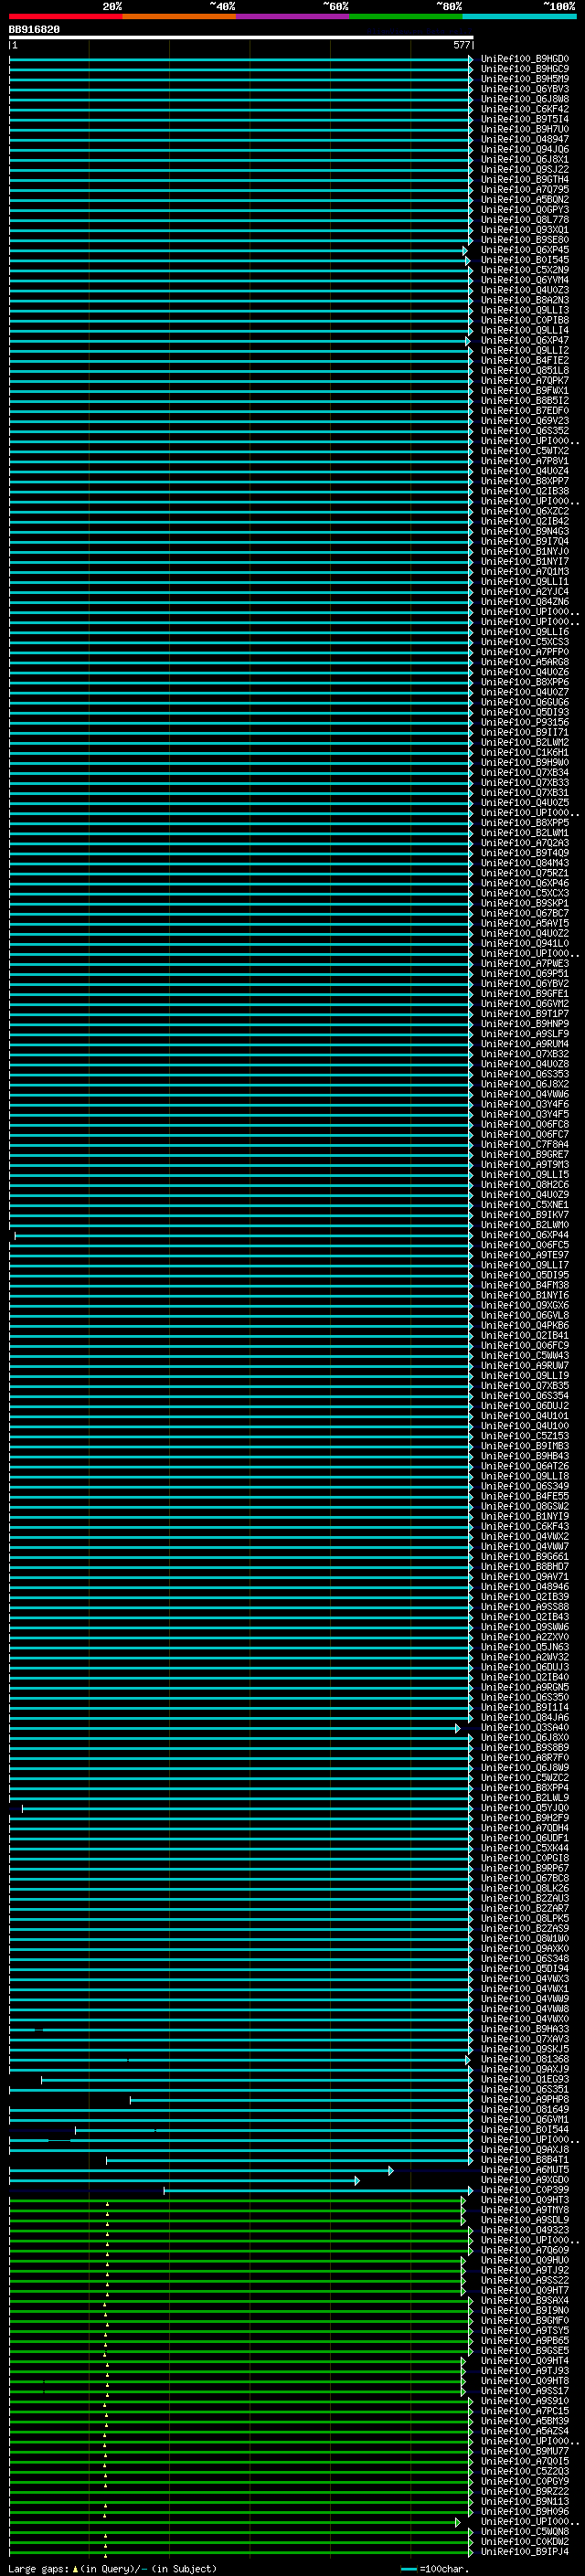This screenshot has height=2576, width=585.
Task: Open hit UniRef100_Q6AT26
Action: click(525, 1466)
